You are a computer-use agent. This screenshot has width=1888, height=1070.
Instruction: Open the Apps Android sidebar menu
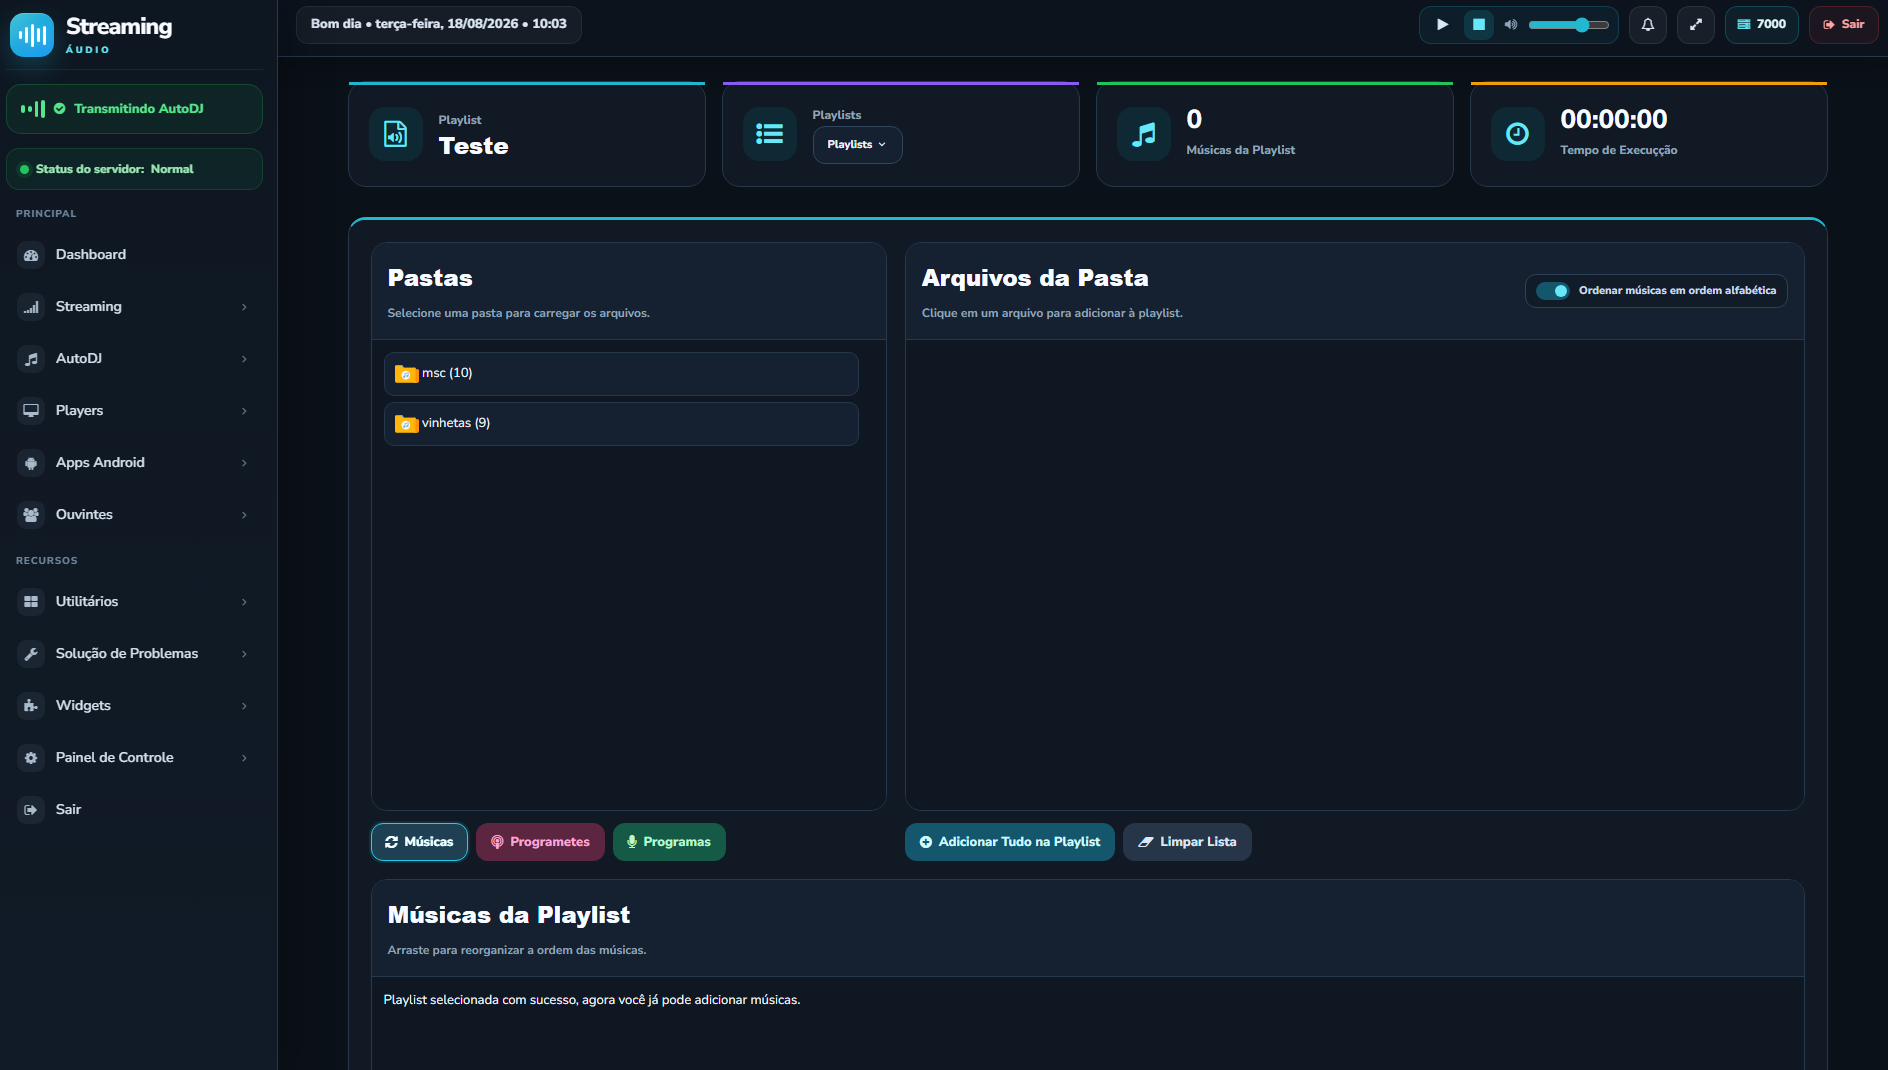(134, 462)
